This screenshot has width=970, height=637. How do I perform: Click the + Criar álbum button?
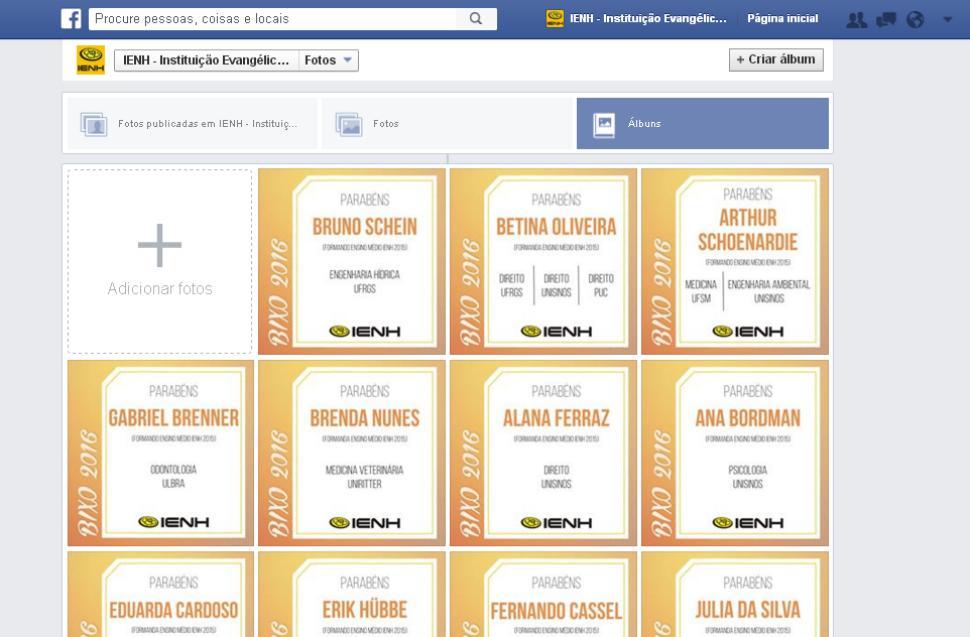click(776, 60)
